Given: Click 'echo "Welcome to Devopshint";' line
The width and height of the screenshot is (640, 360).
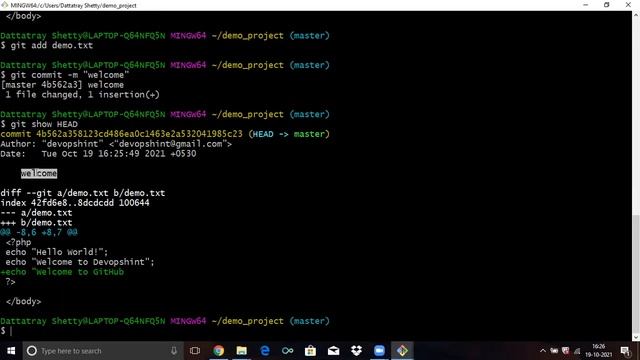Looking at the screenshot, I should pos(80,262).
